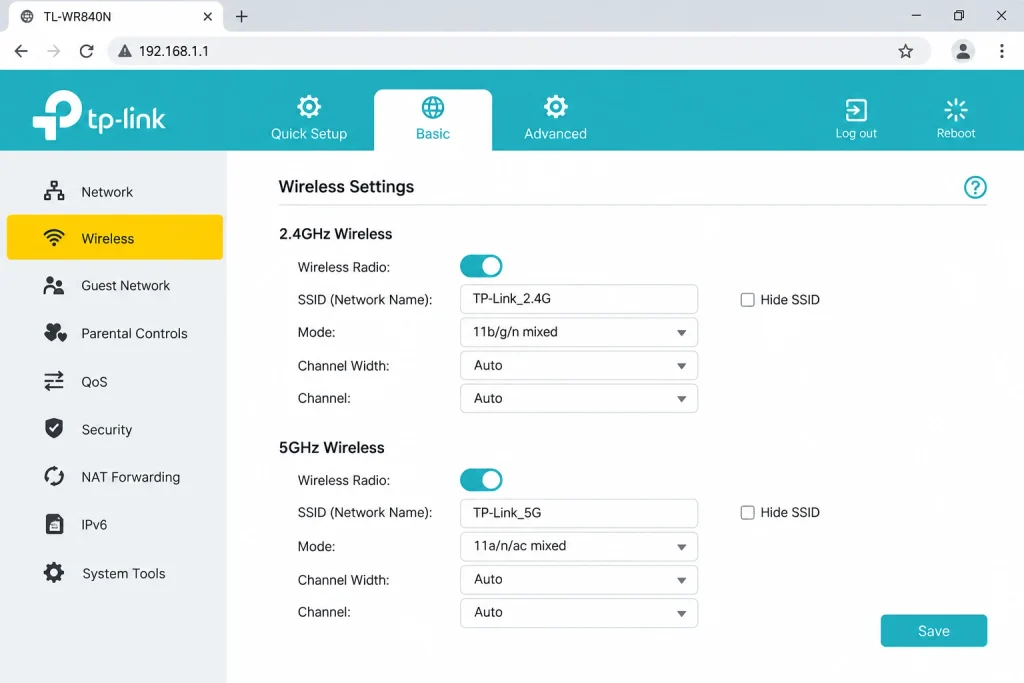This screenshot has height=683, width=1024.
Task: Click the NAT Forwarding cycle icon
Action: (x=54, y=476)
